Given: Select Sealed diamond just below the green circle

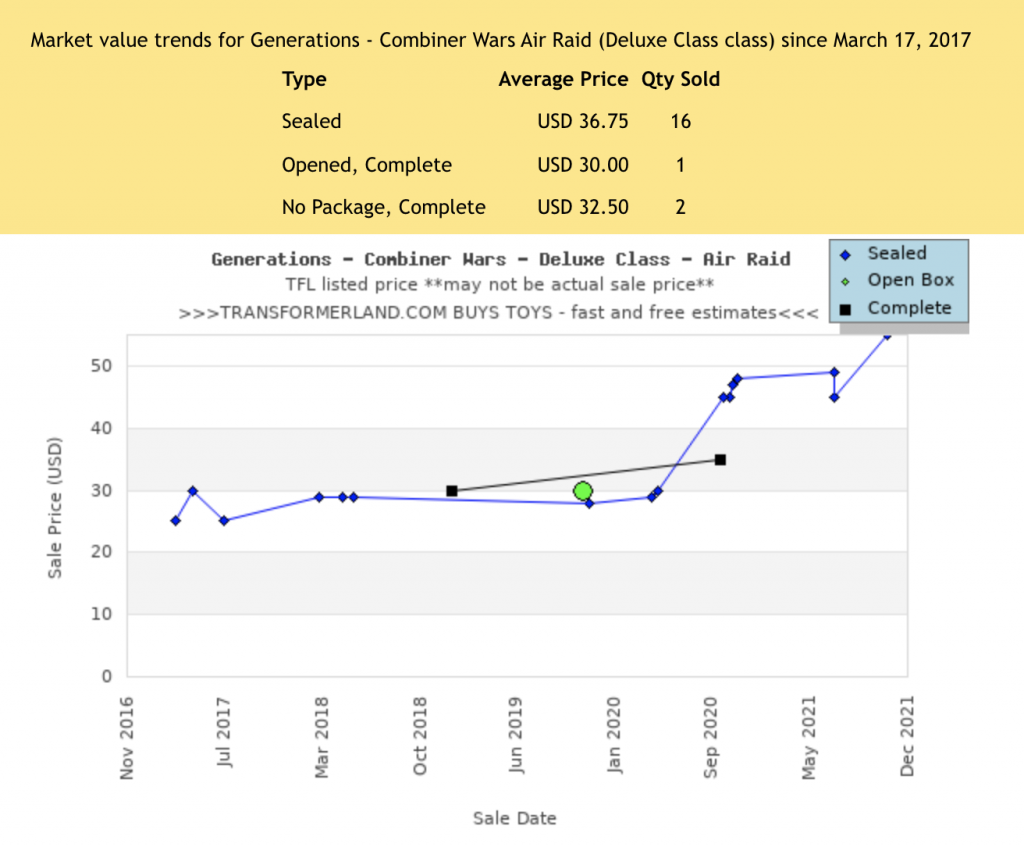Looking at the screenshot, I should (x=589, y=503).
